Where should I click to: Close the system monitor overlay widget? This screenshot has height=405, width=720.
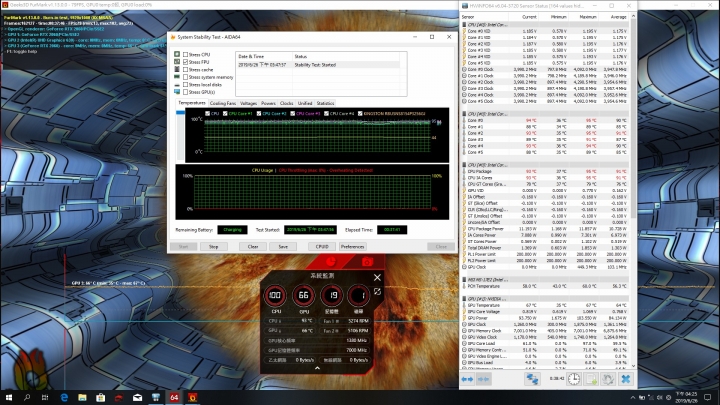[377, 277]
